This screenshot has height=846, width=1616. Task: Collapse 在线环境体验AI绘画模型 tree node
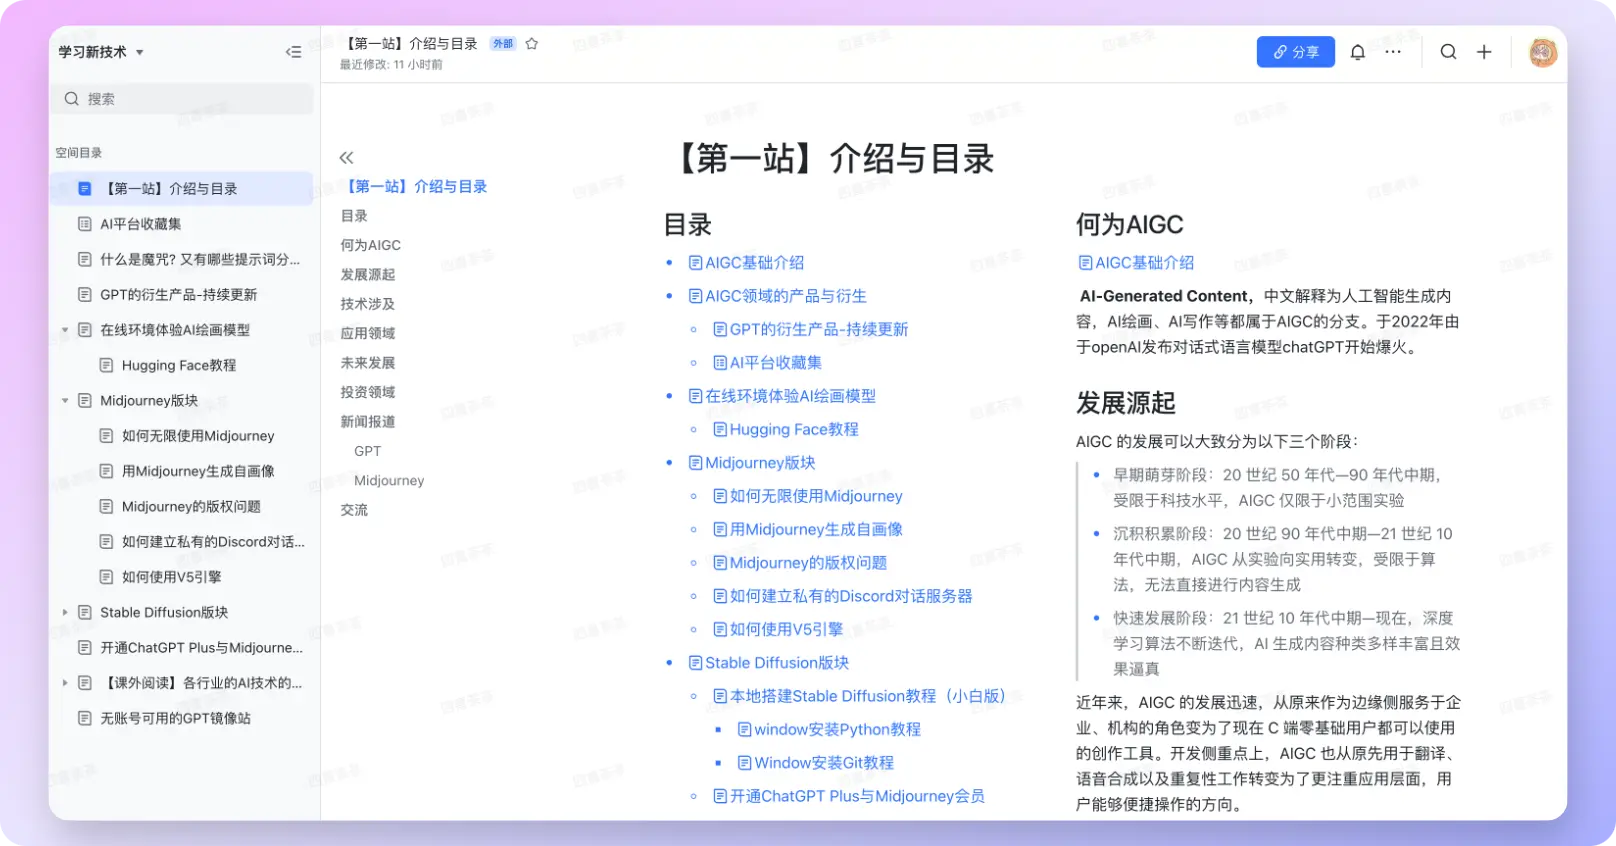coord(65,330)
